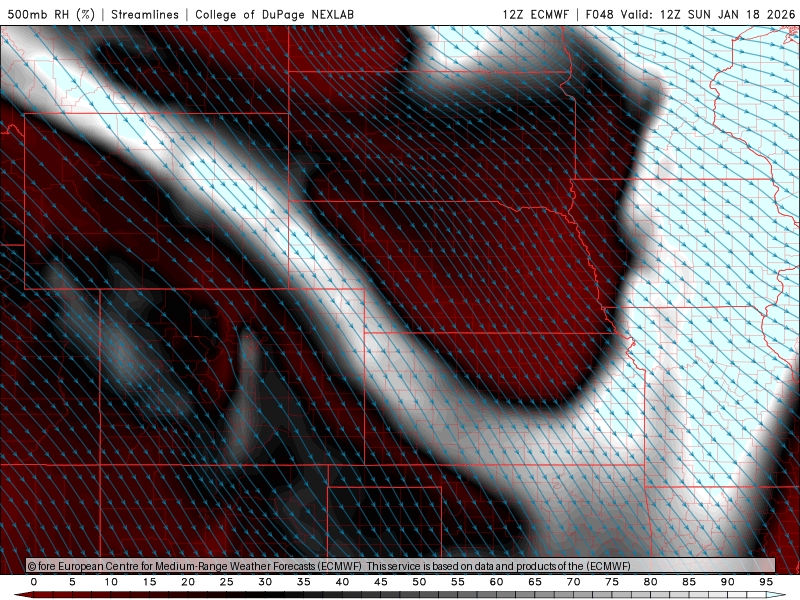Click the colorbar value 60 label
Image resolution: width=800 pixels, height=600 pixels.
click(x=496, y=582)
